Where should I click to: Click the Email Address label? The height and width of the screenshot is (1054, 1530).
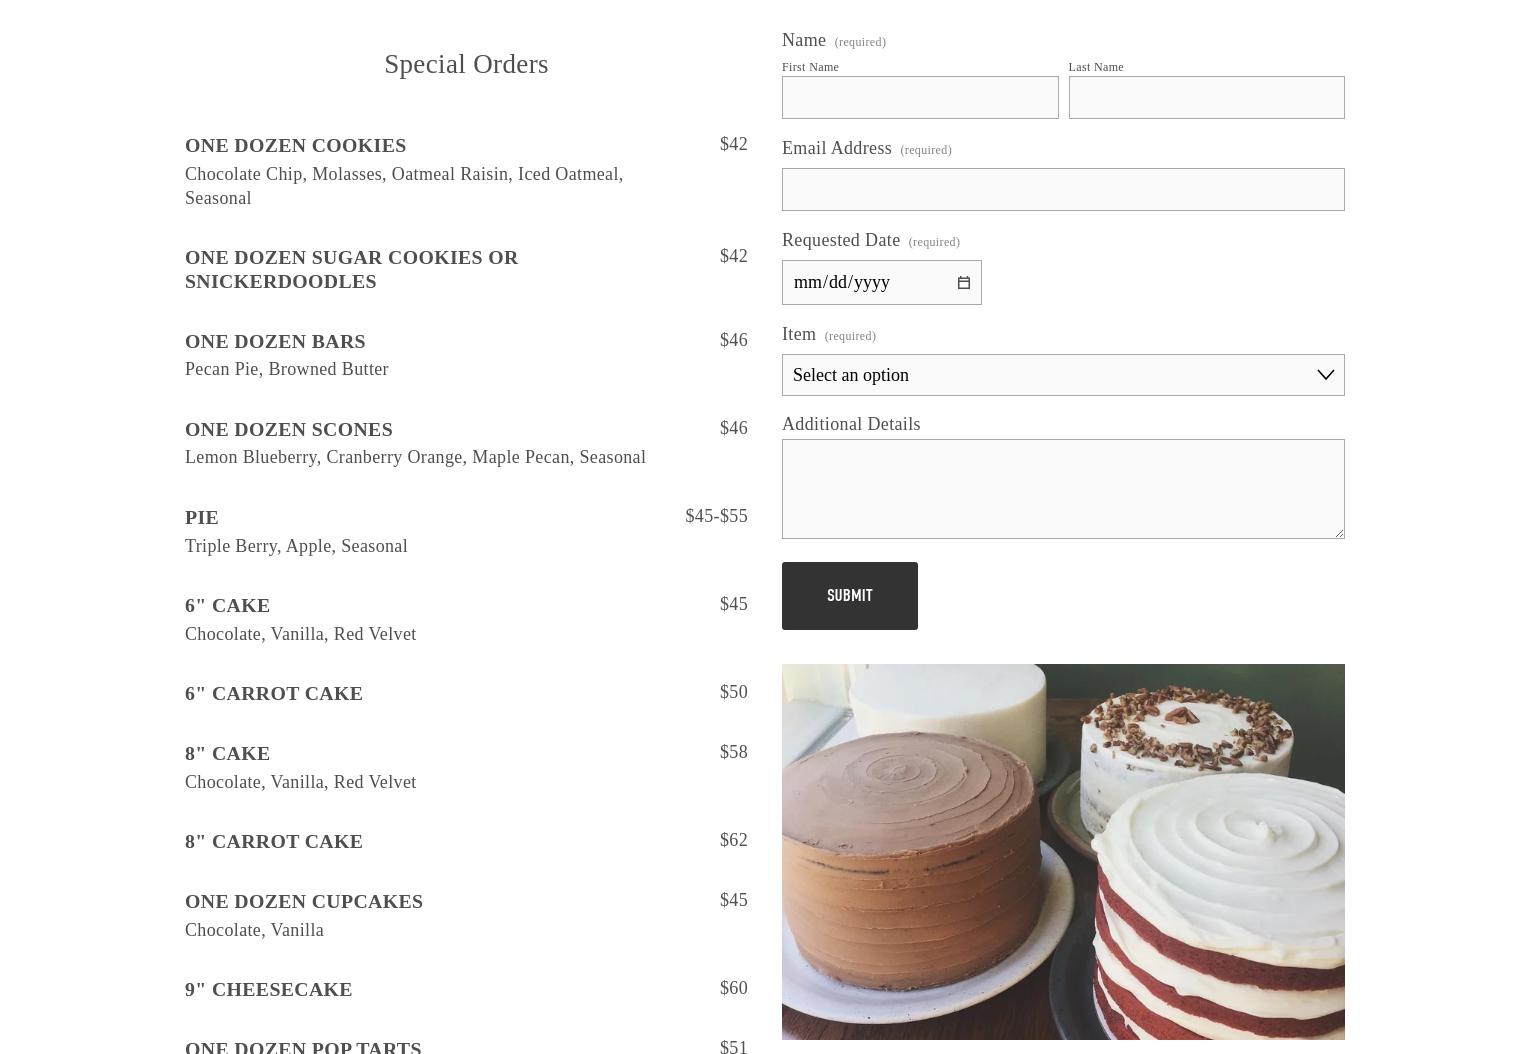(837, 148)
